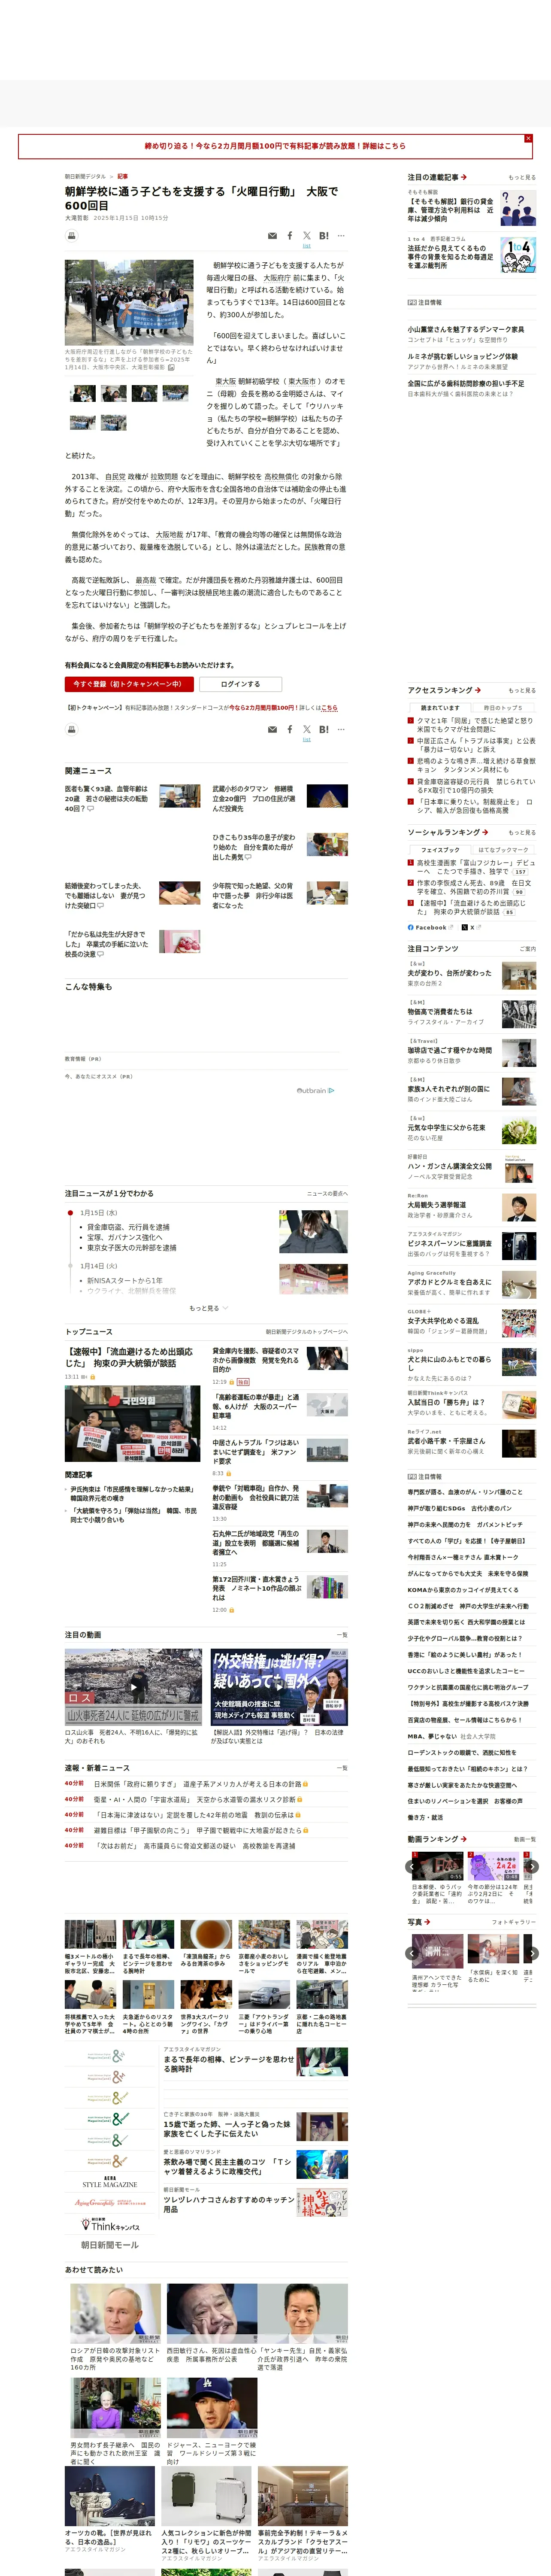Open the first small thumbnail under the photo

coord(83,394)
